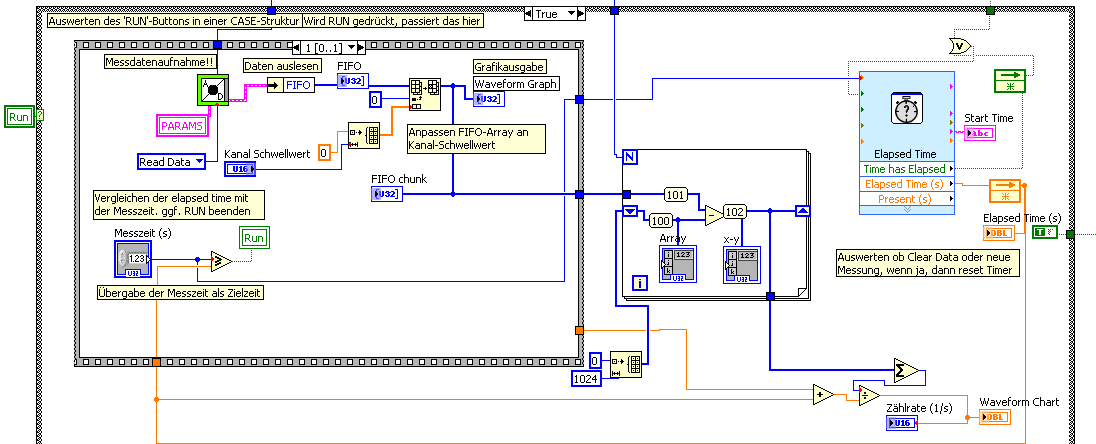Select Initialize Array node near Kanal Schwellwert
1096x444 pixels.
coord(364,136)
